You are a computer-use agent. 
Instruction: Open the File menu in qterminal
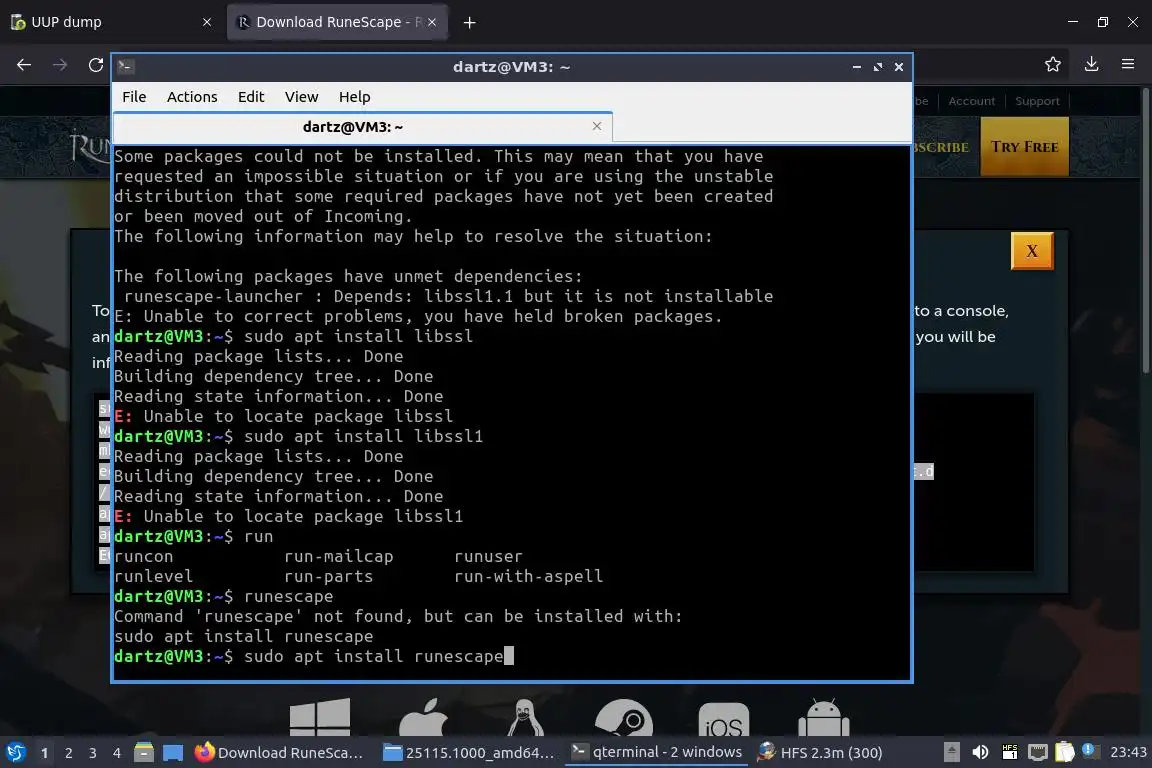pyautogui.click(x=134, y=97)
